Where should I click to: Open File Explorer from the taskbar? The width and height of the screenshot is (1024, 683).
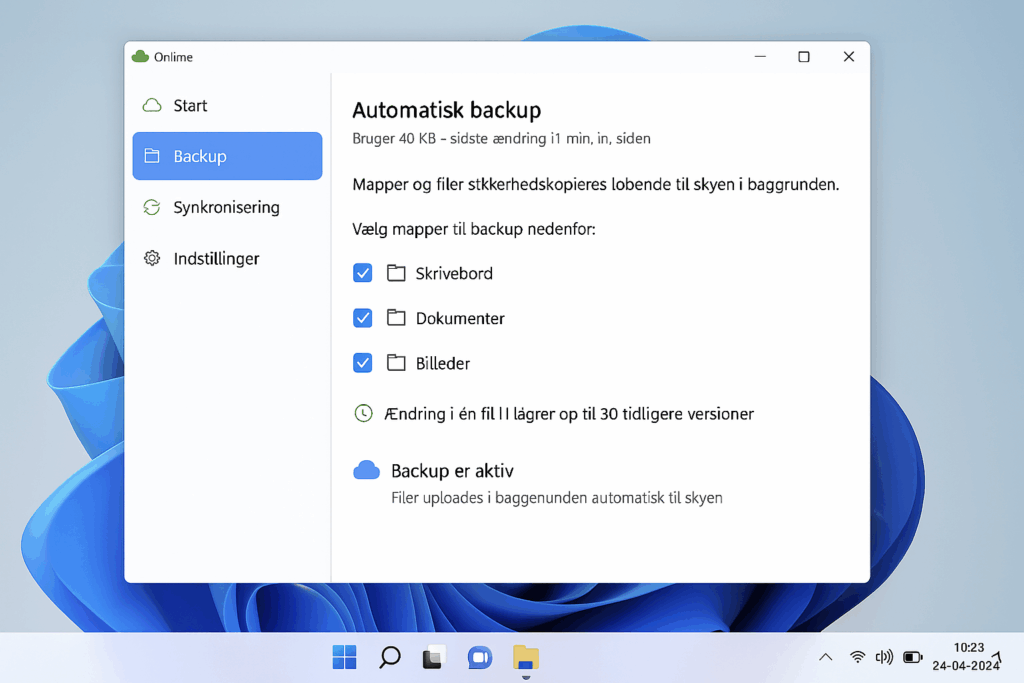coord(526,657)
